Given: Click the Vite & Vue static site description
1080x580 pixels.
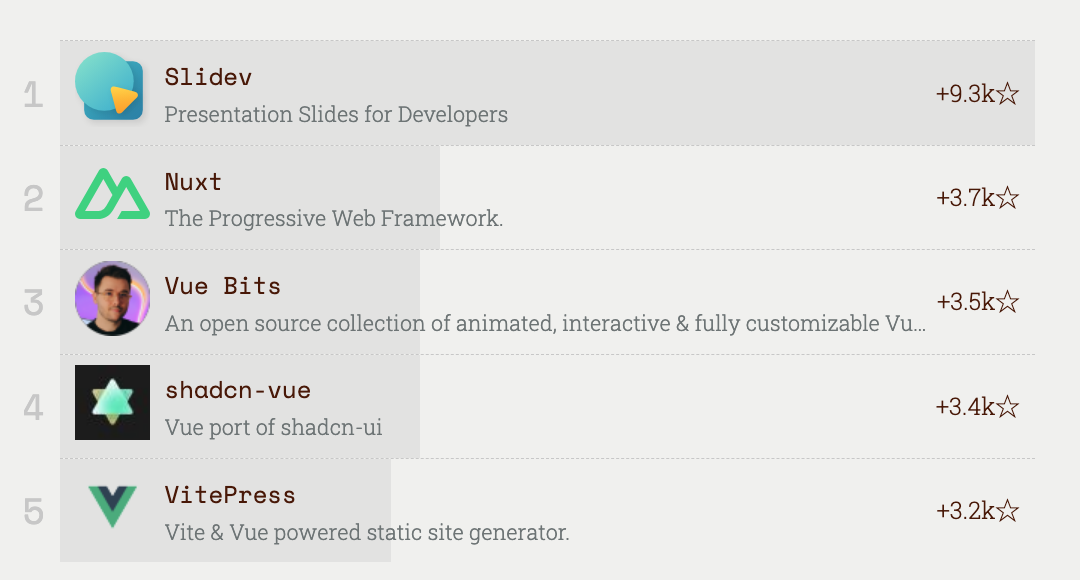Looking at the screenshot, I should coord(366,533).
